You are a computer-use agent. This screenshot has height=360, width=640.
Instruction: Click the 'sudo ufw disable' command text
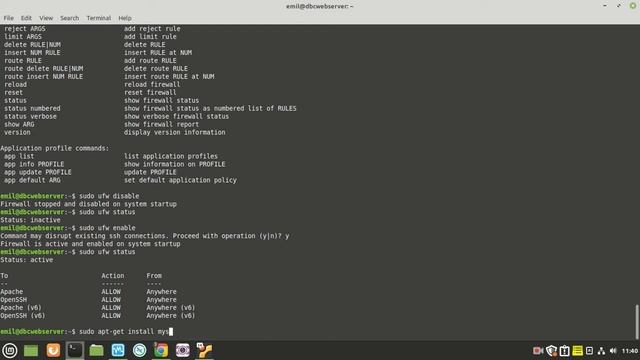[109, 196]
